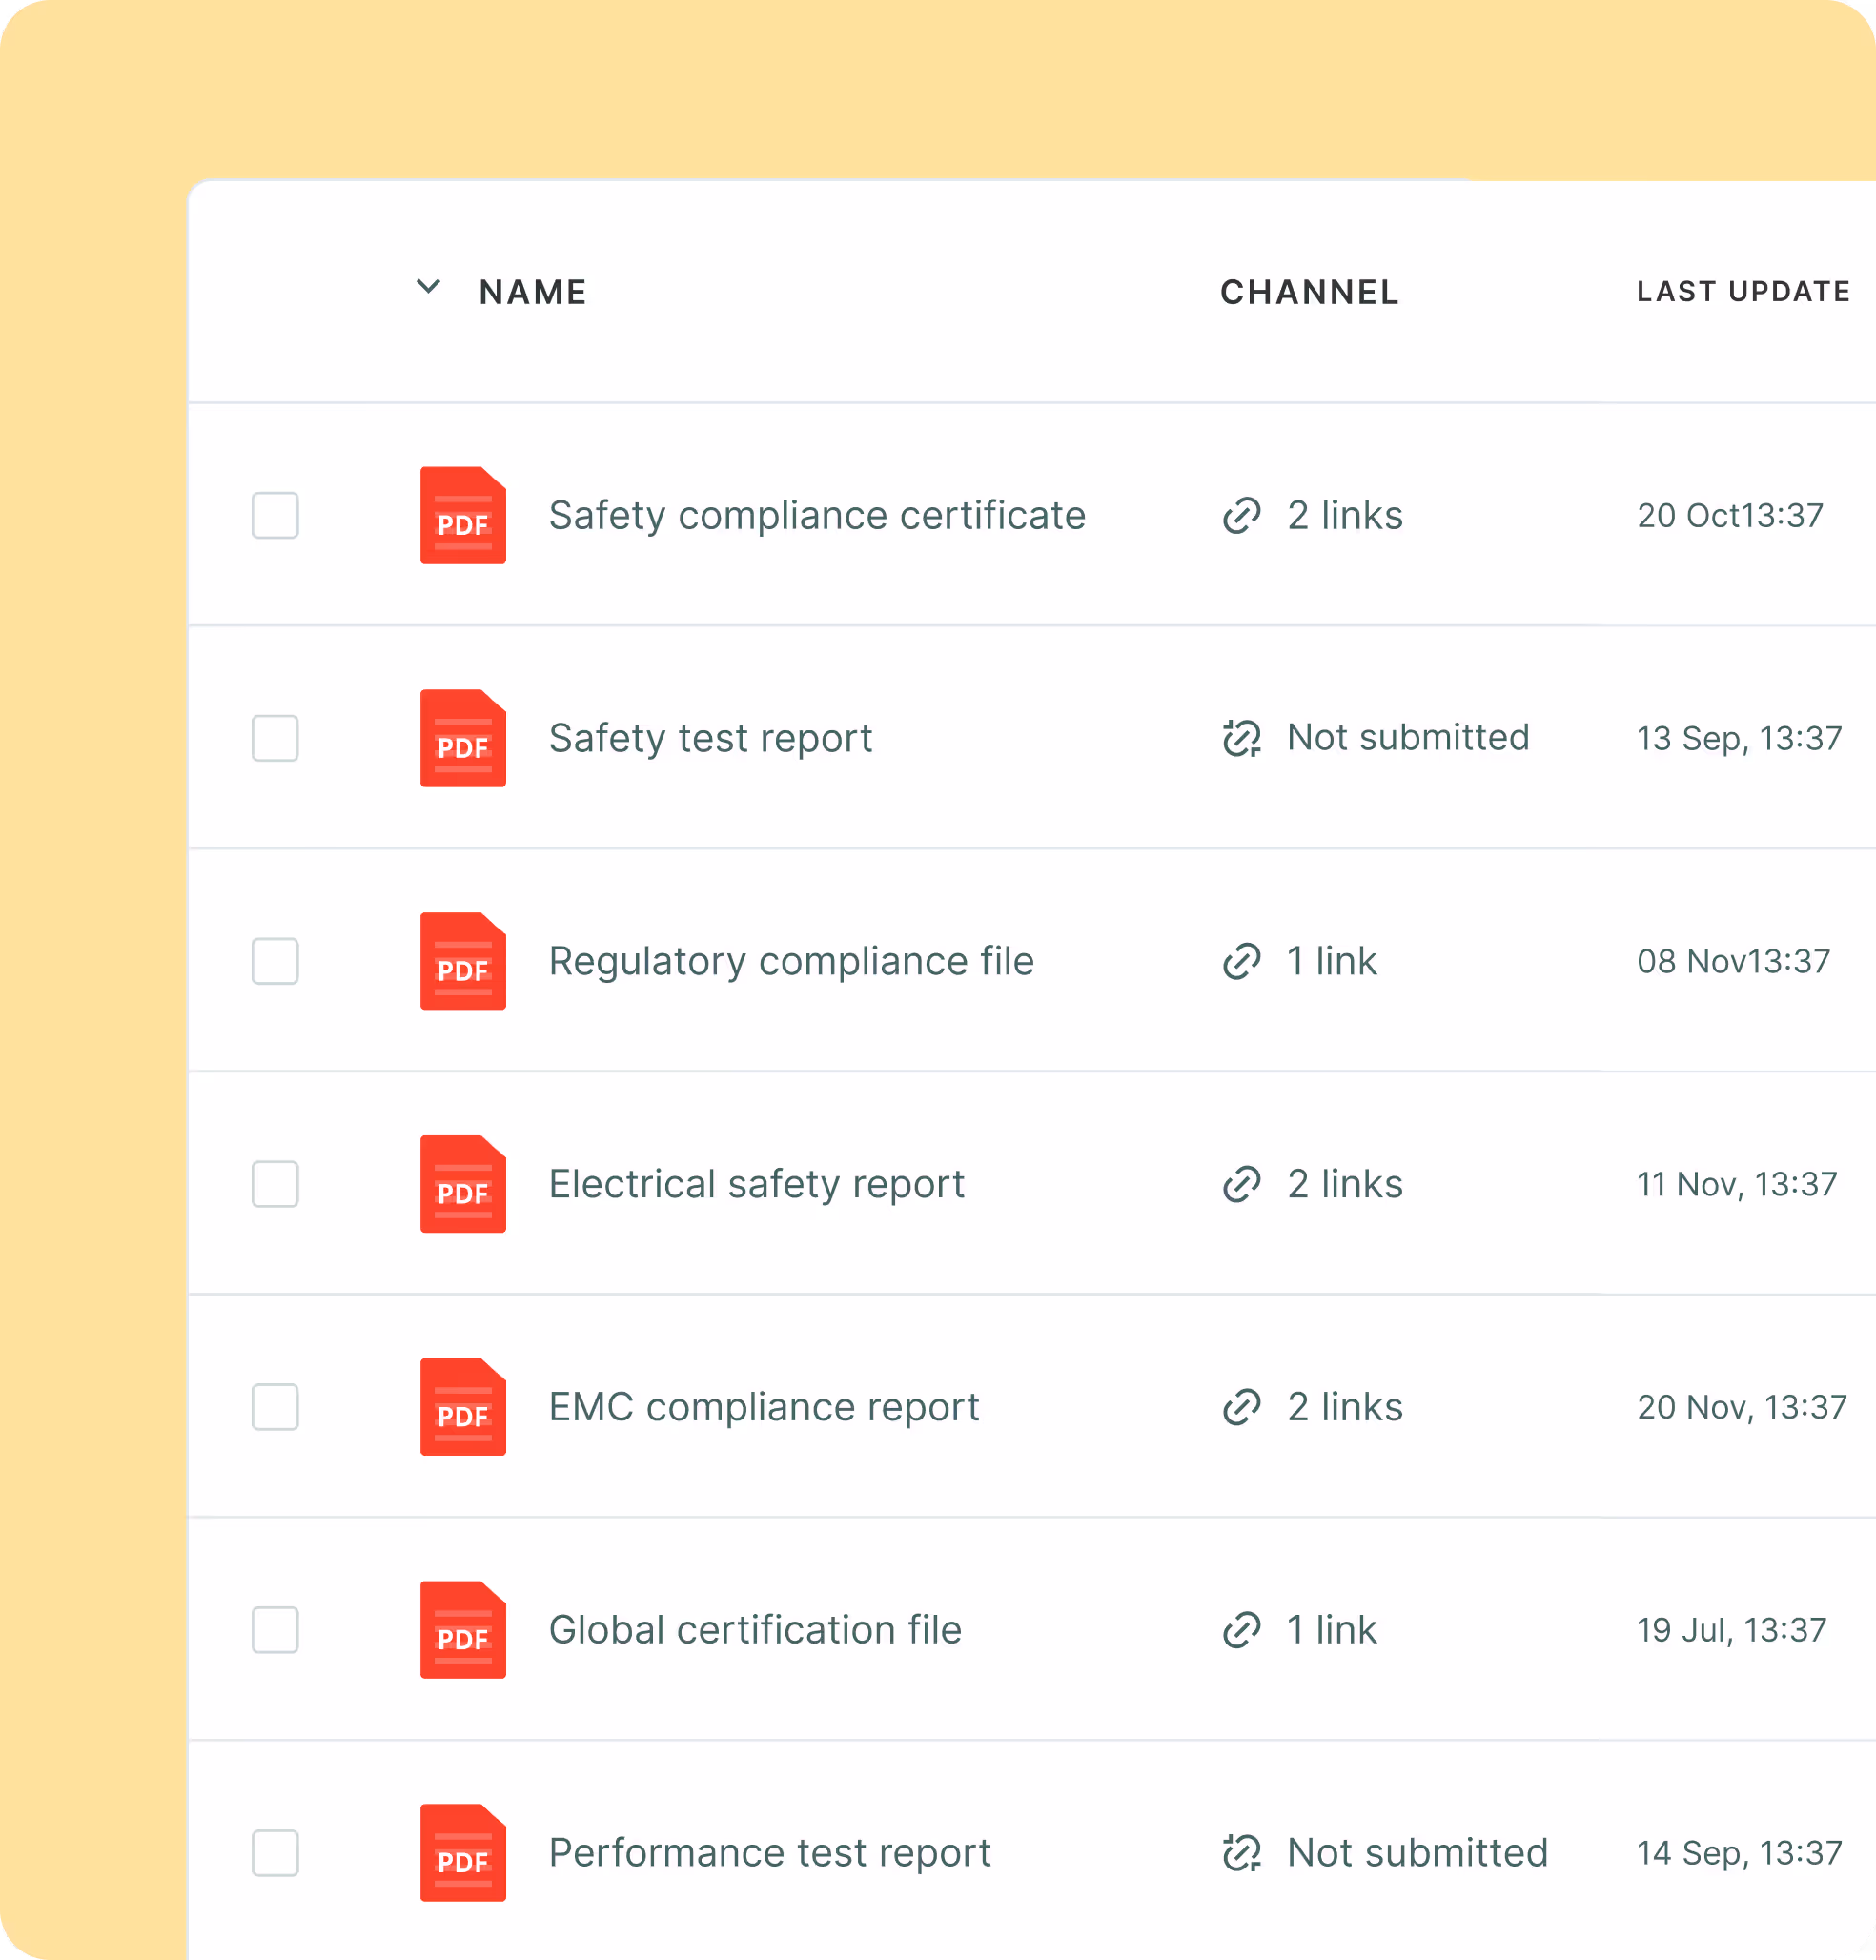Click the 20 Nov, 13:37 timestamp
This screenshot has width=1876, height=1960.
[1741, 1408]
